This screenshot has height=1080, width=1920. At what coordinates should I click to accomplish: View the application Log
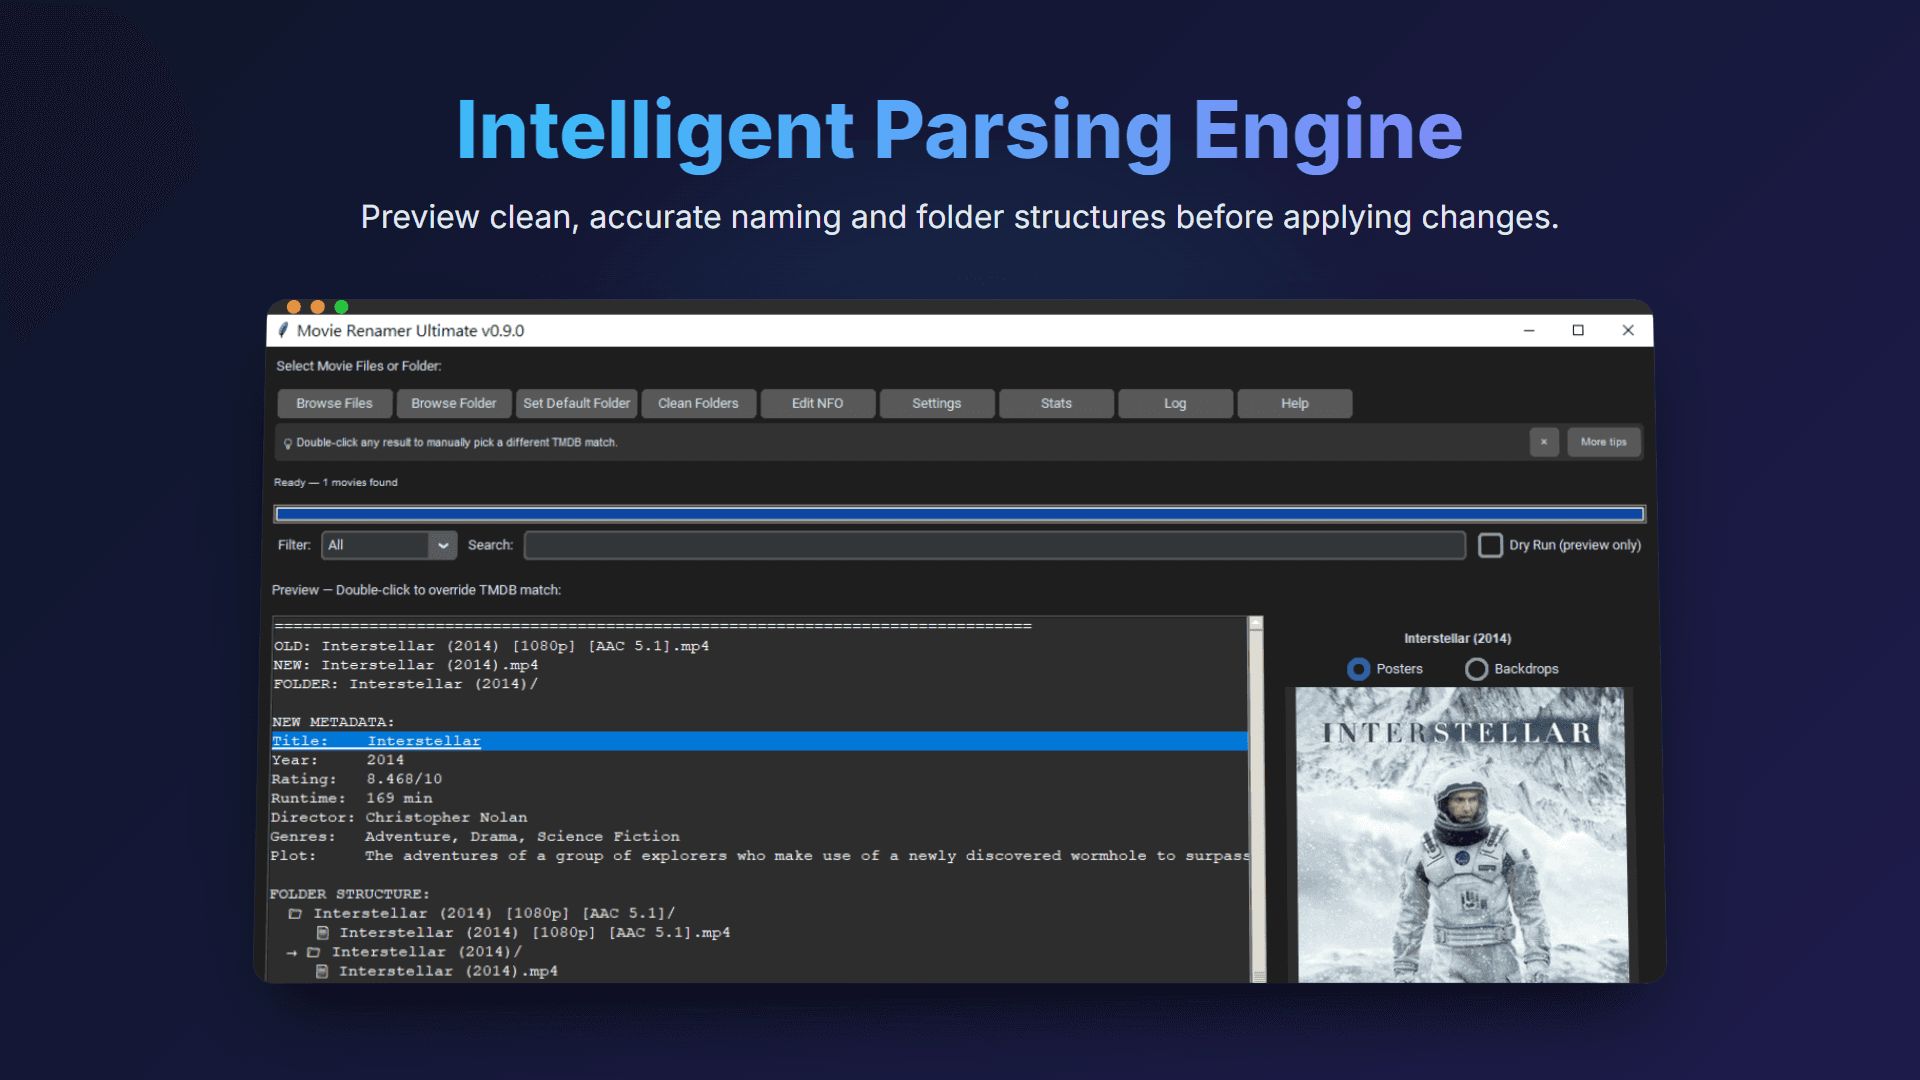(1174, 403)
